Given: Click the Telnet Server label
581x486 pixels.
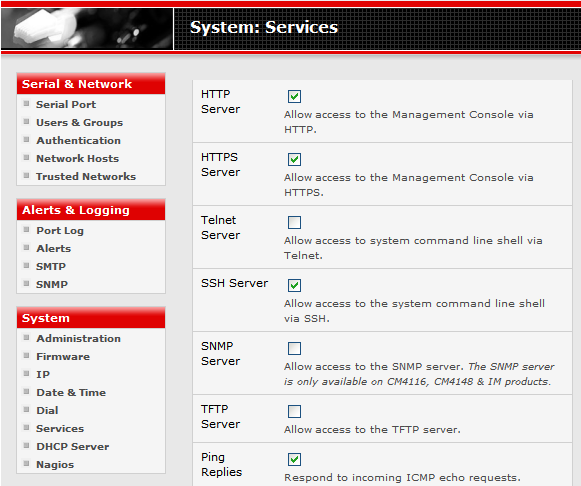Looking at the screenshot, I should click(x=220, y=227).
